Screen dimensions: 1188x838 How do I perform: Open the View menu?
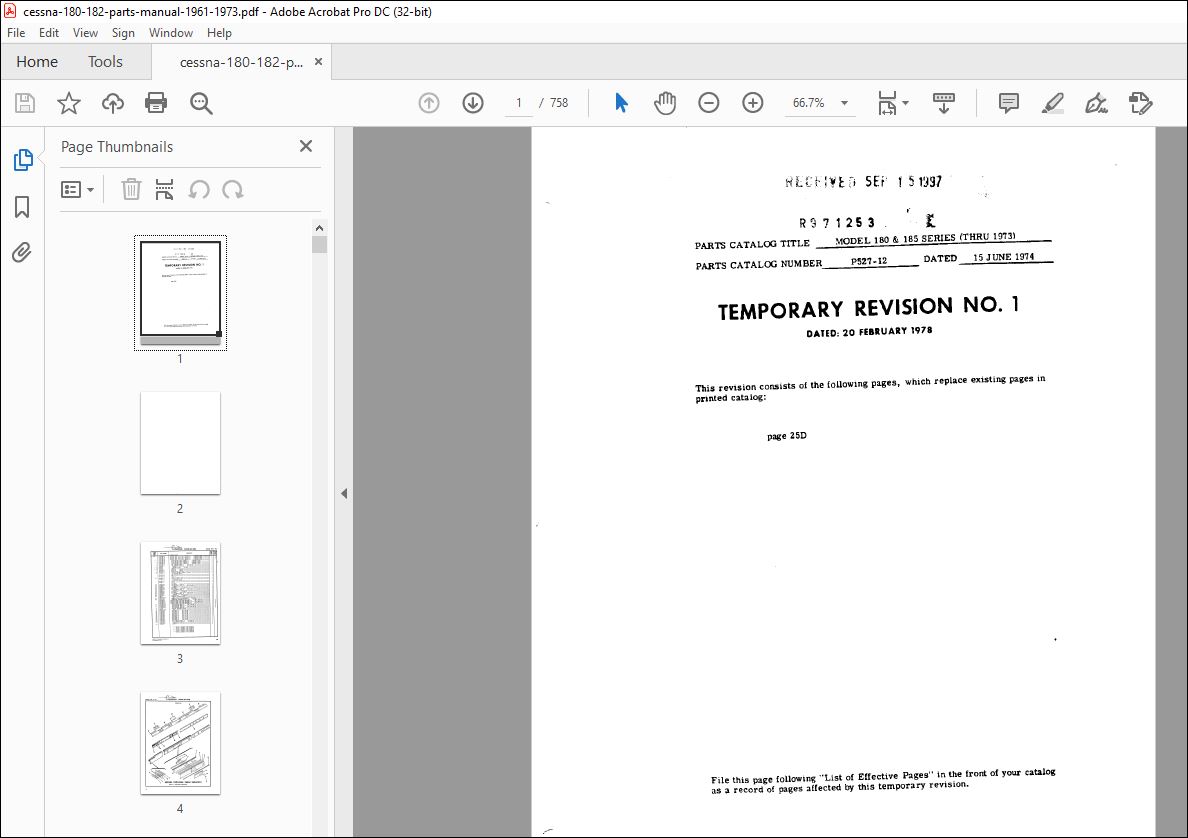[x=85, y=33]
